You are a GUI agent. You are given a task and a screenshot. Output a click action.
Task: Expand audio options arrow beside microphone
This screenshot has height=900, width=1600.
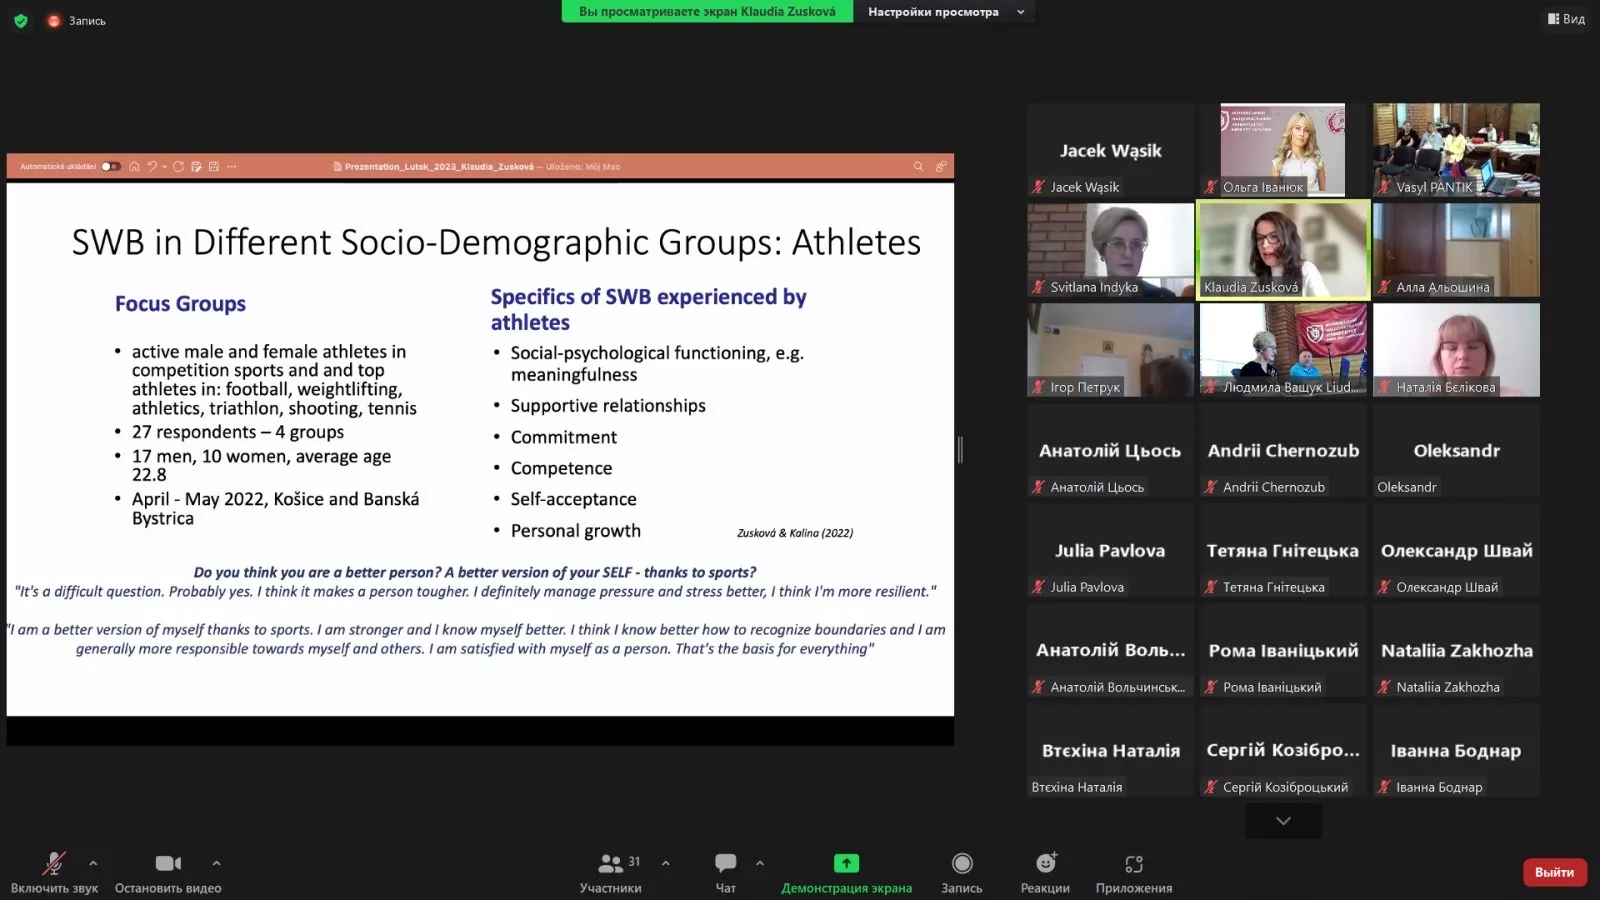[93, 863]
